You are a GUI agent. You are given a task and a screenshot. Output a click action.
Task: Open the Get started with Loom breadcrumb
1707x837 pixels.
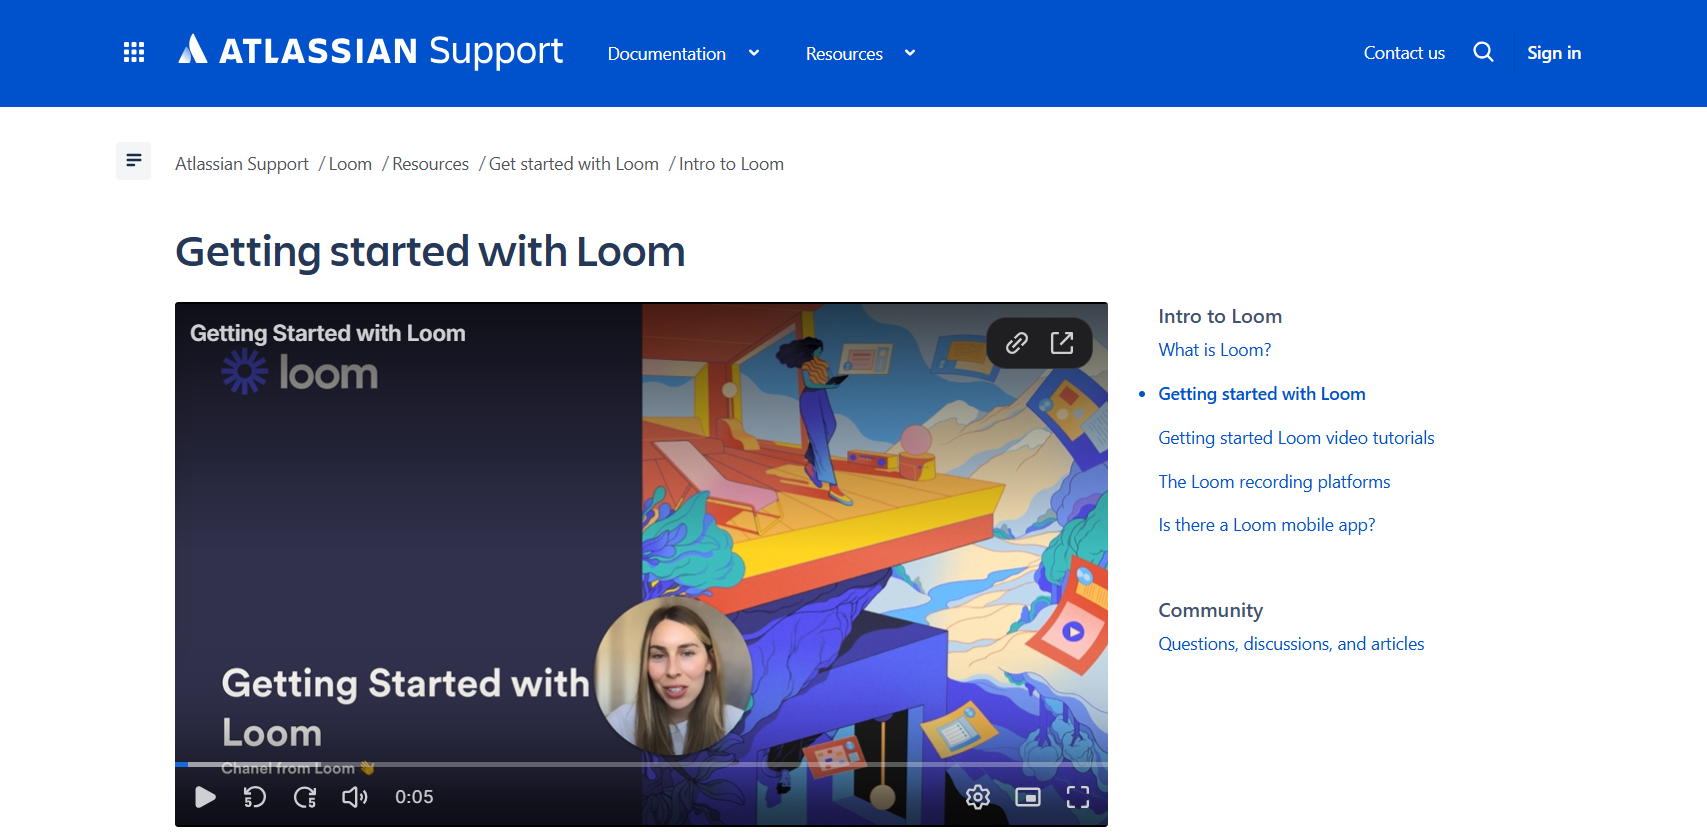[x=574, y=164]
